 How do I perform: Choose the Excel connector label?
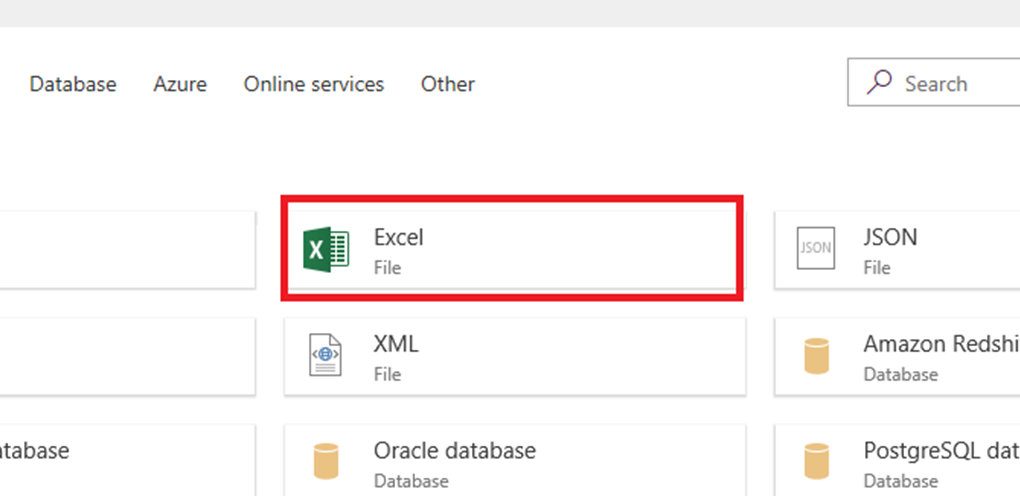point(399,238)
